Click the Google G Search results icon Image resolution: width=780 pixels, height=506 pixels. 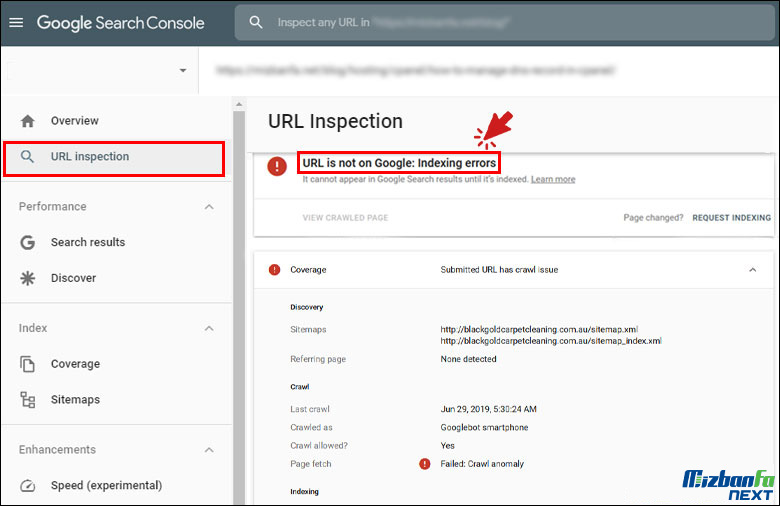[27, 242]
